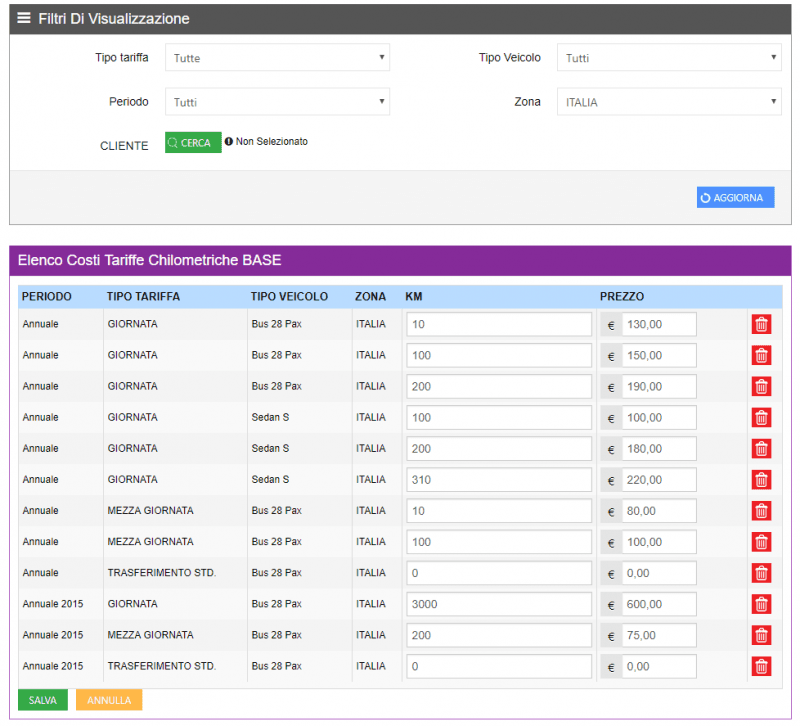
Task: Cancel edits with the ANNULLA button
Action: pyautogui.click(x=109, y=700)
